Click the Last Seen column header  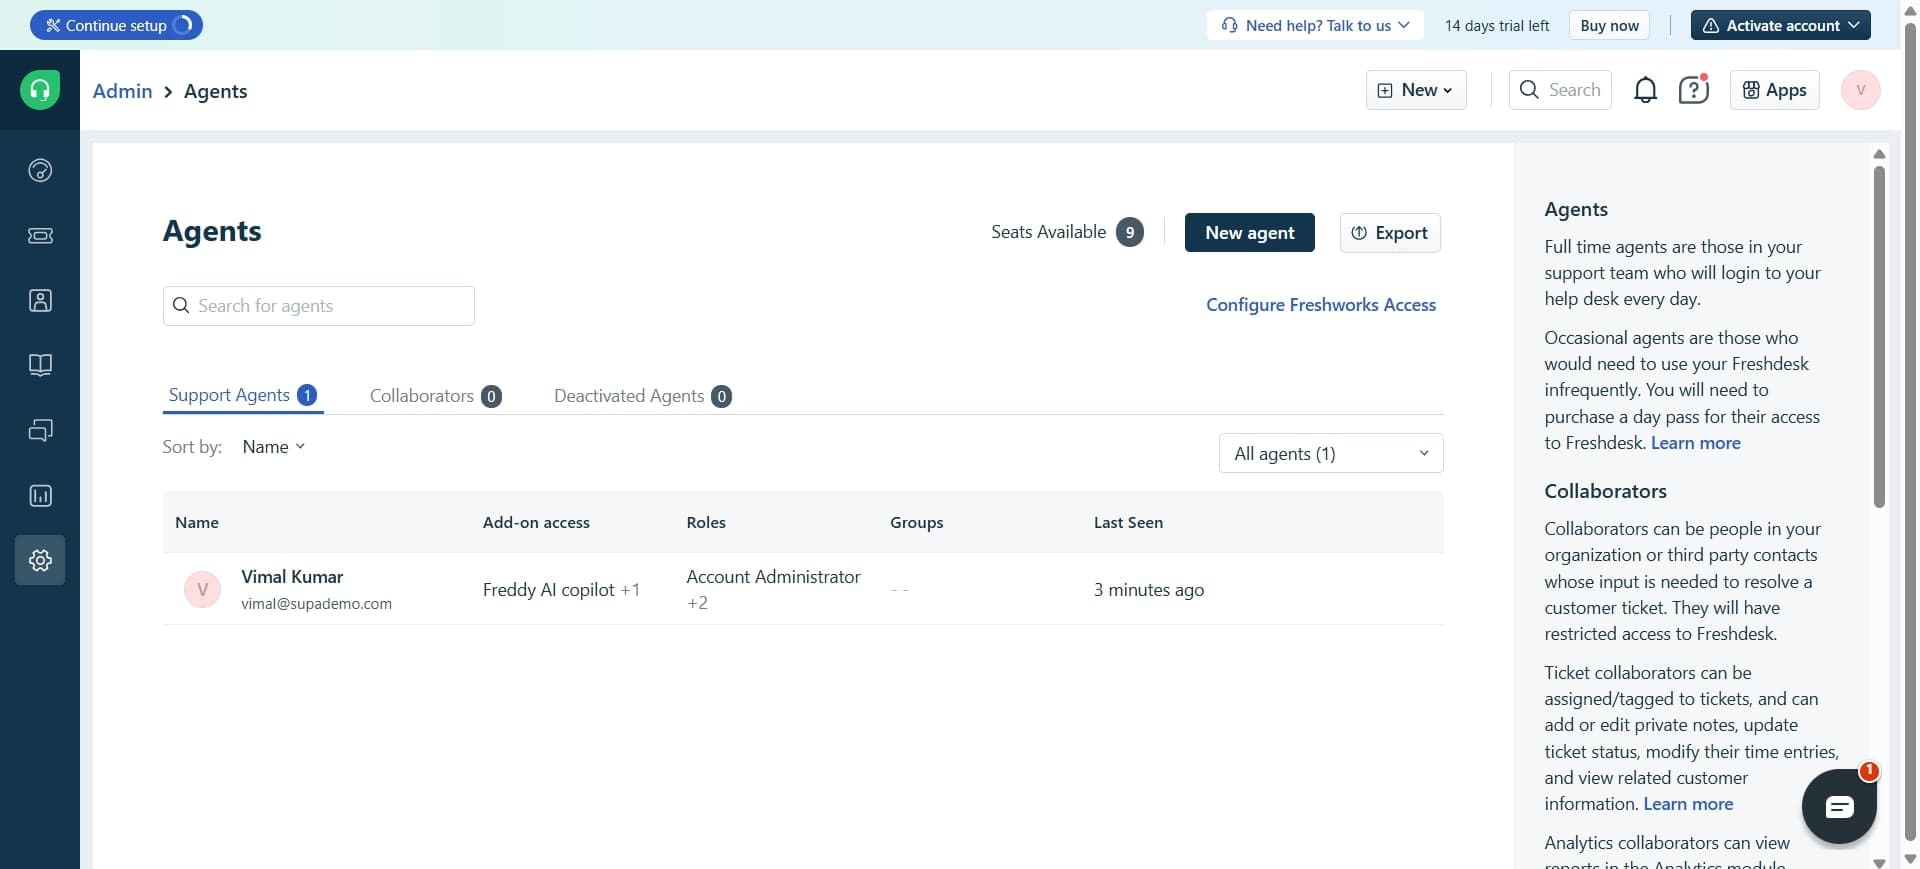(1128, 522)
